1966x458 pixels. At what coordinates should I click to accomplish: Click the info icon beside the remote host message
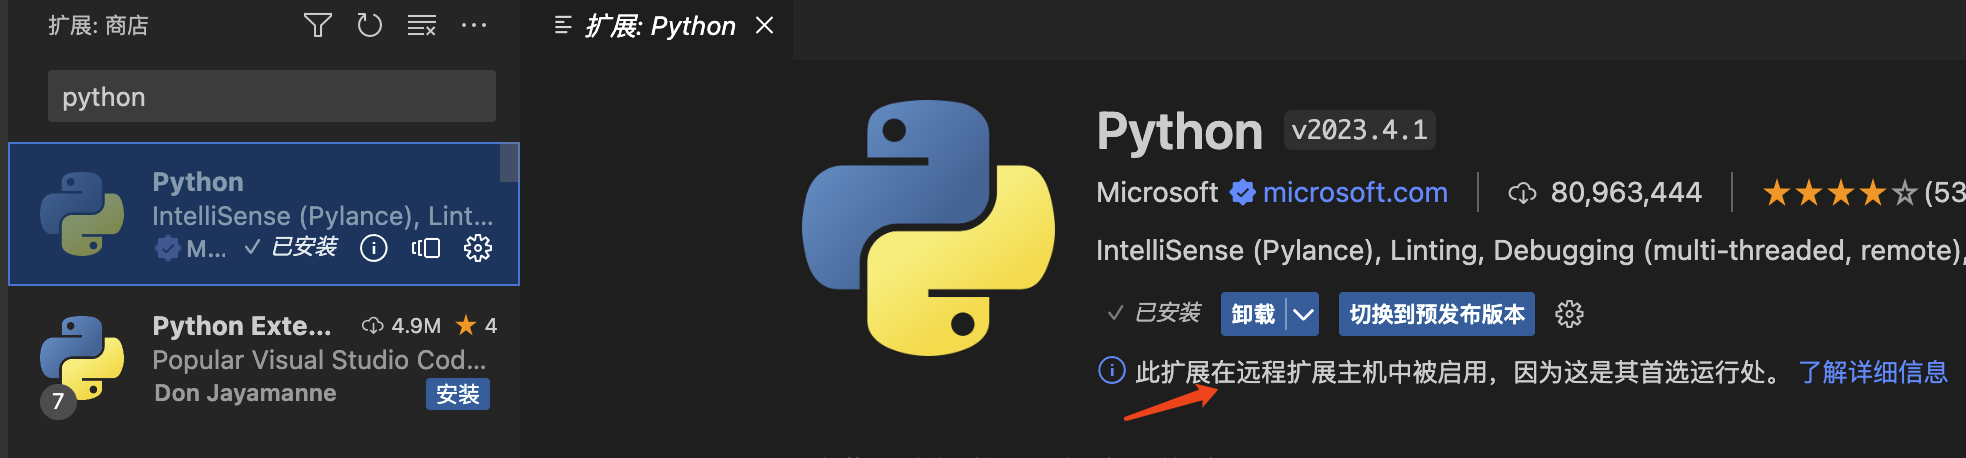click(x=1111, y=371)
